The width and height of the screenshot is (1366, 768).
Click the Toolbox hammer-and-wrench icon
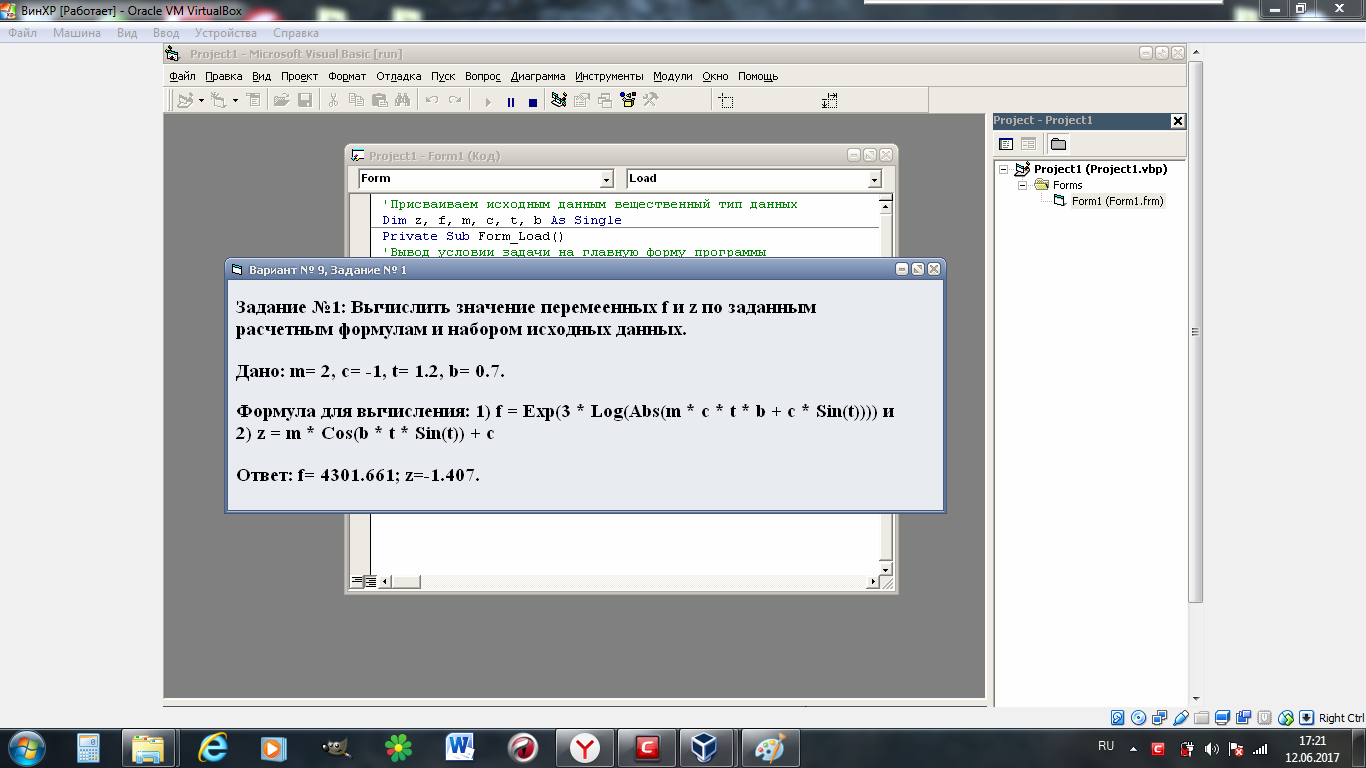[x=650, y=100]
